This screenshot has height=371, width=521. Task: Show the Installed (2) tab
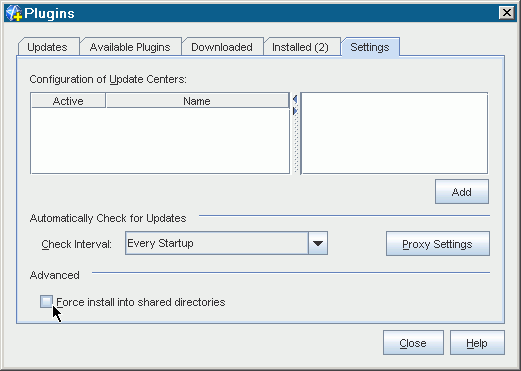[300, 47]
